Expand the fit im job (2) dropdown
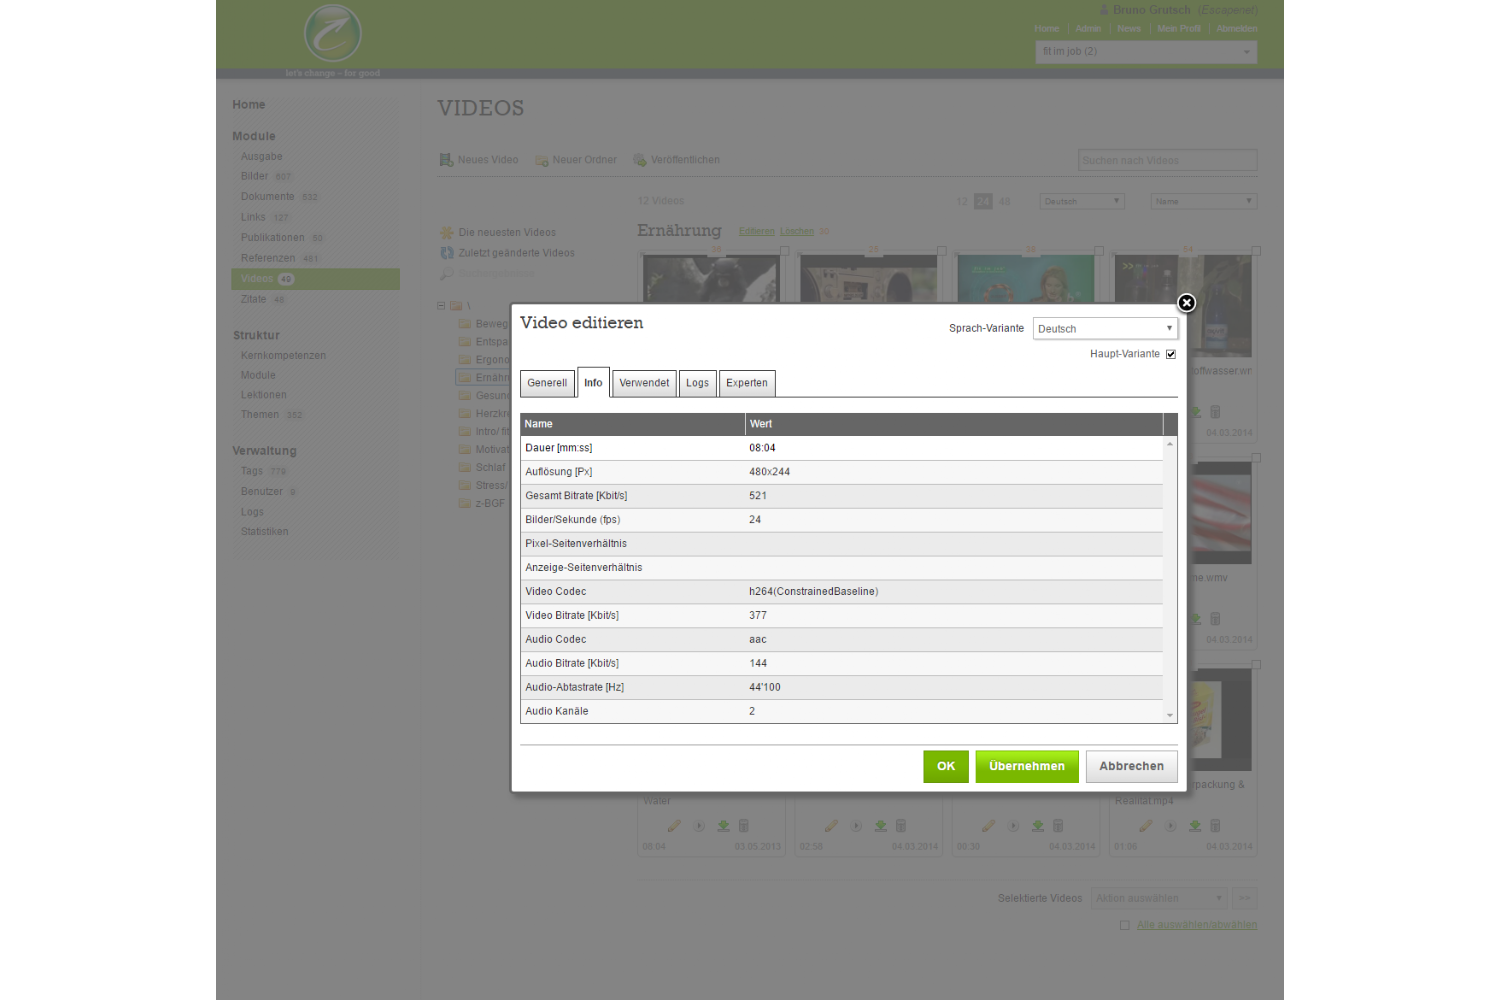 [x=1146, y=52]
